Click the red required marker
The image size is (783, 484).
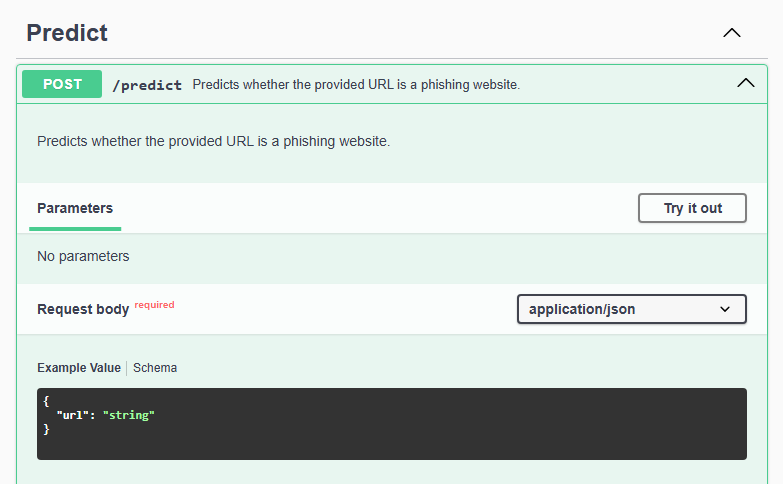pos(154,305)
